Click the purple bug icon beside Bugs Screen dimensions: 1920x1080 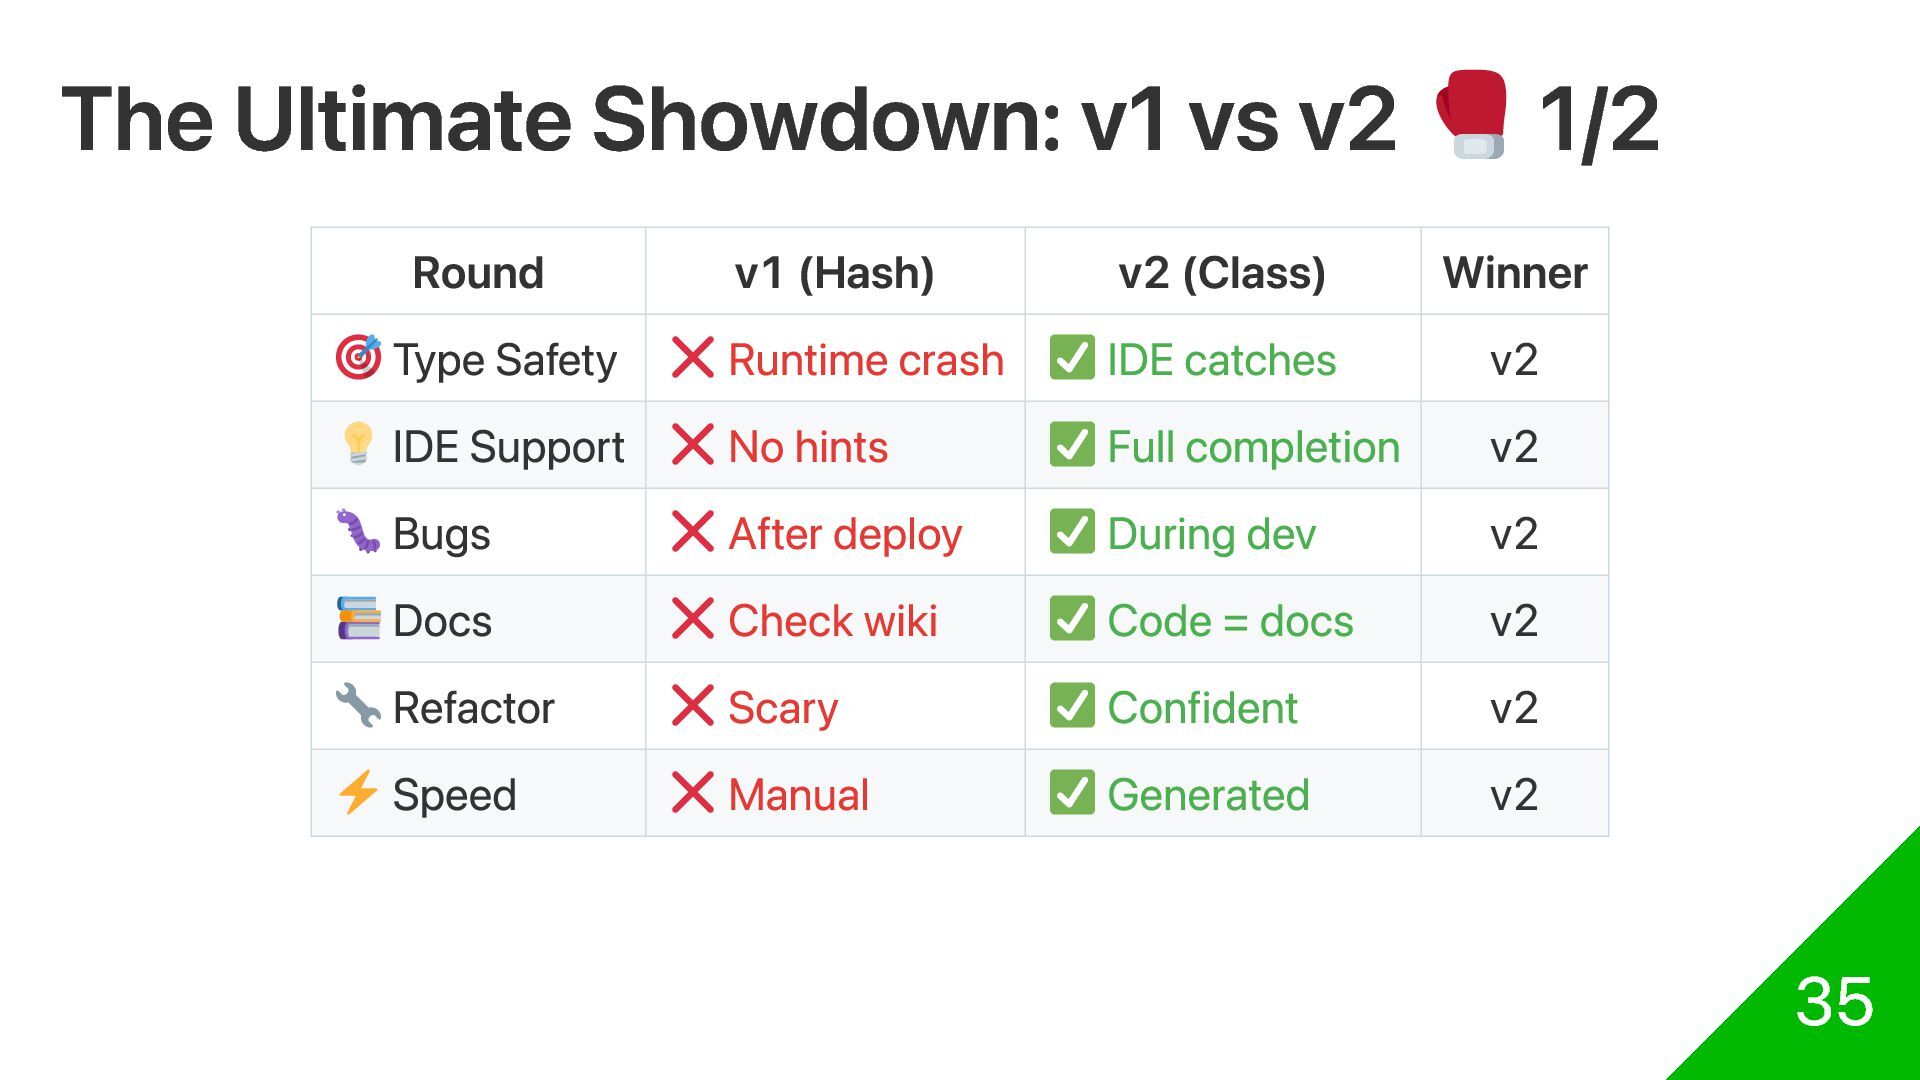pos(358,531)
